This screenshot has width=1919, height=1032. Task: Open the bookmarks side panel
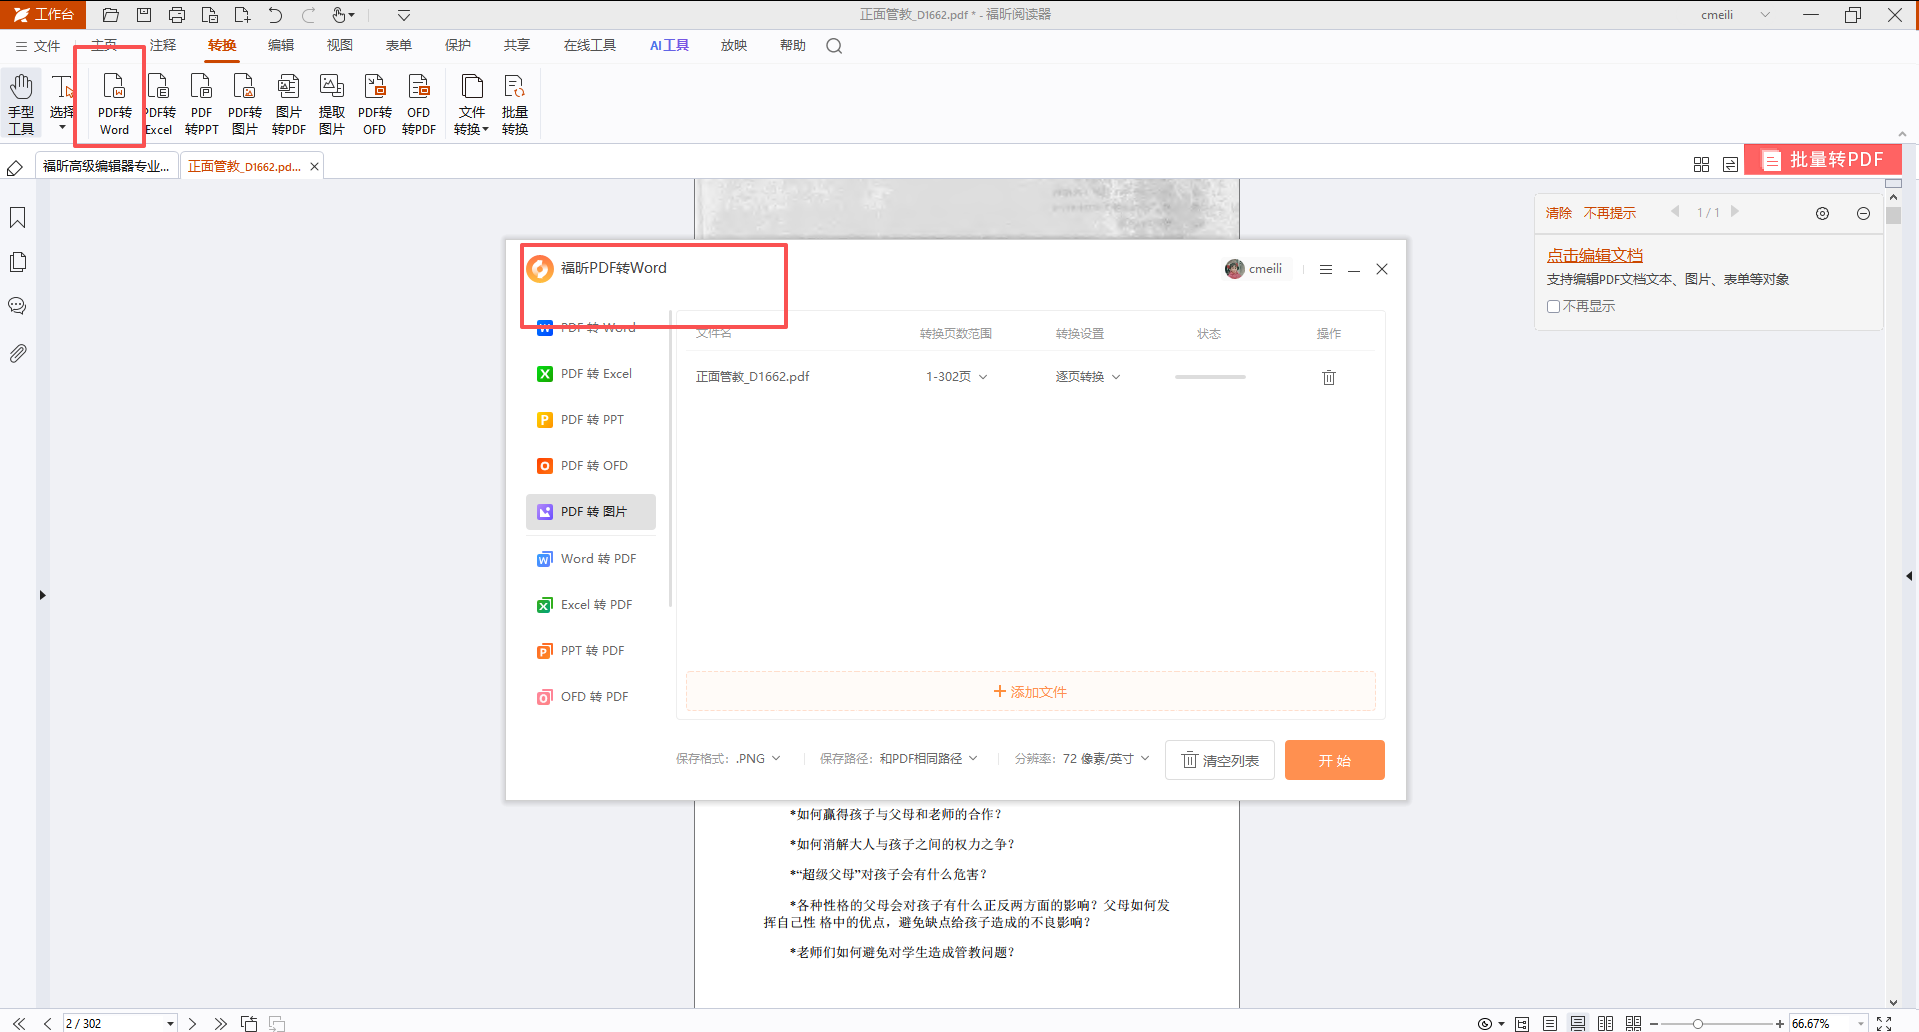[x=18, y=218]
